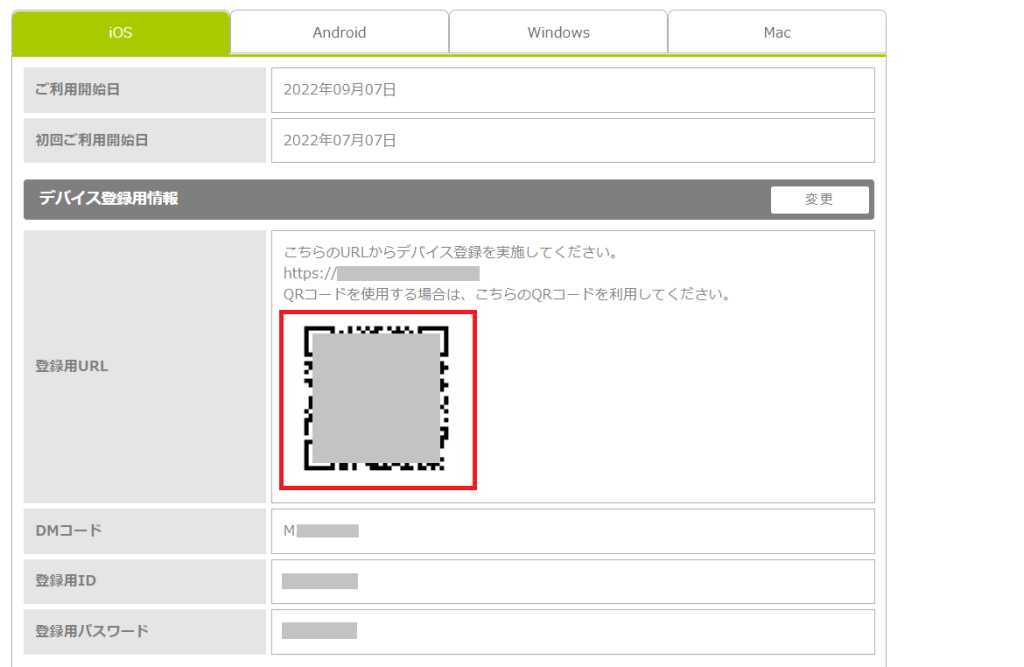
Task: Click the こちらのURLからデバイス登録 instruction text
Action: click(x=451, y=252)
